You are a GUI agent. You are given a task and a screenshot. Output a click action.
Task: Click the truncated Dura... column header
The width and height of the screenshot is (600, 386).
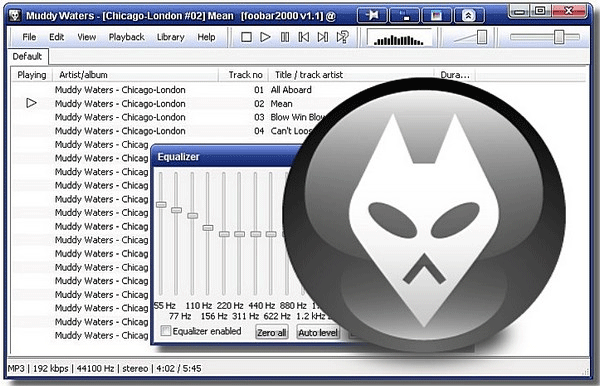point(455,75)
